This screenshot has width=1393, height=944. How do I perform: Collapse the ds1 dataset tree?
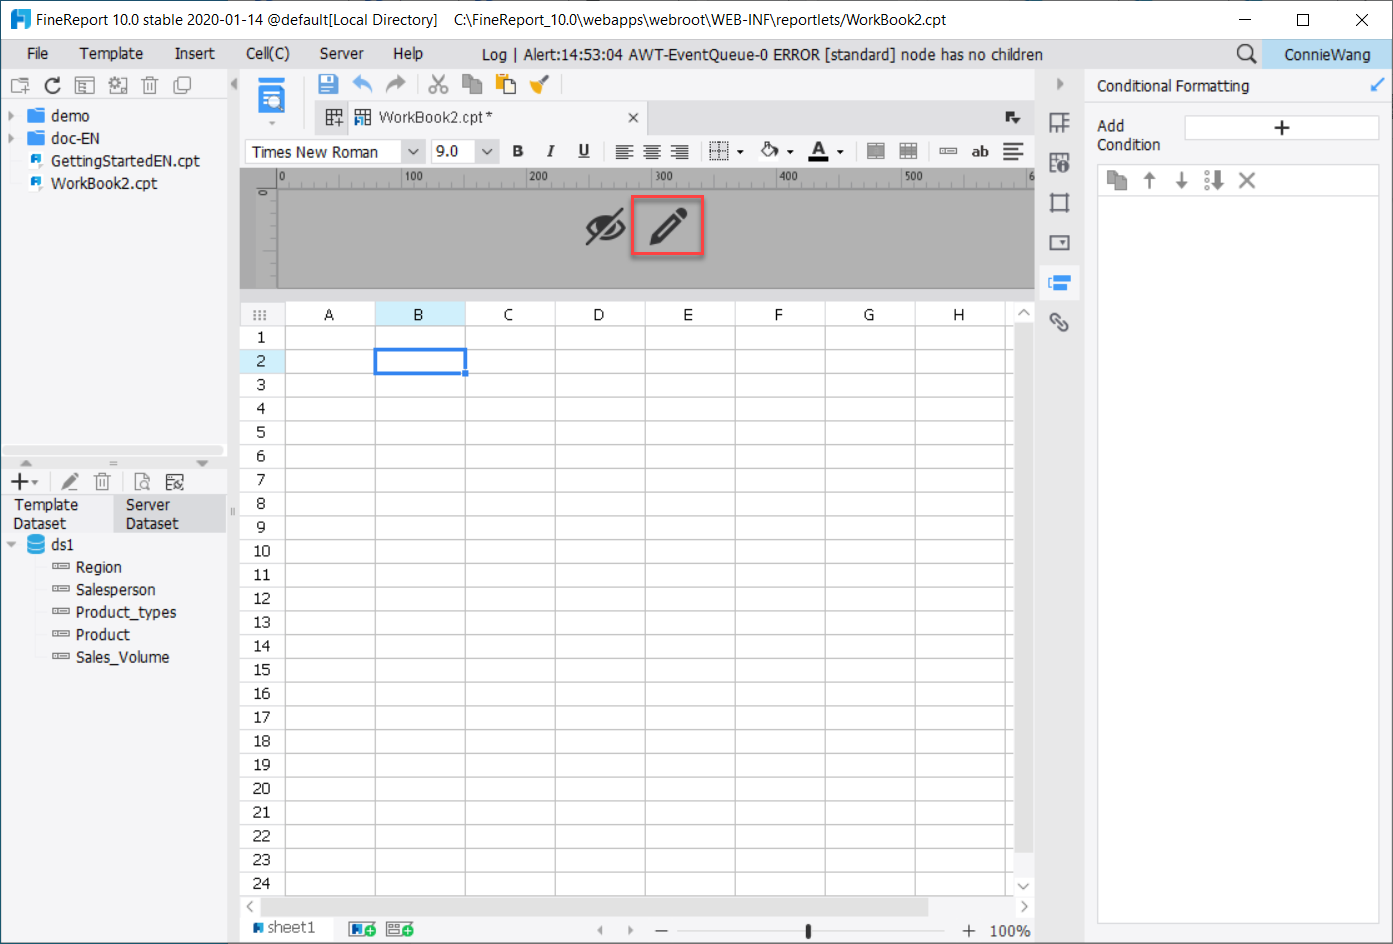point(12,544)
